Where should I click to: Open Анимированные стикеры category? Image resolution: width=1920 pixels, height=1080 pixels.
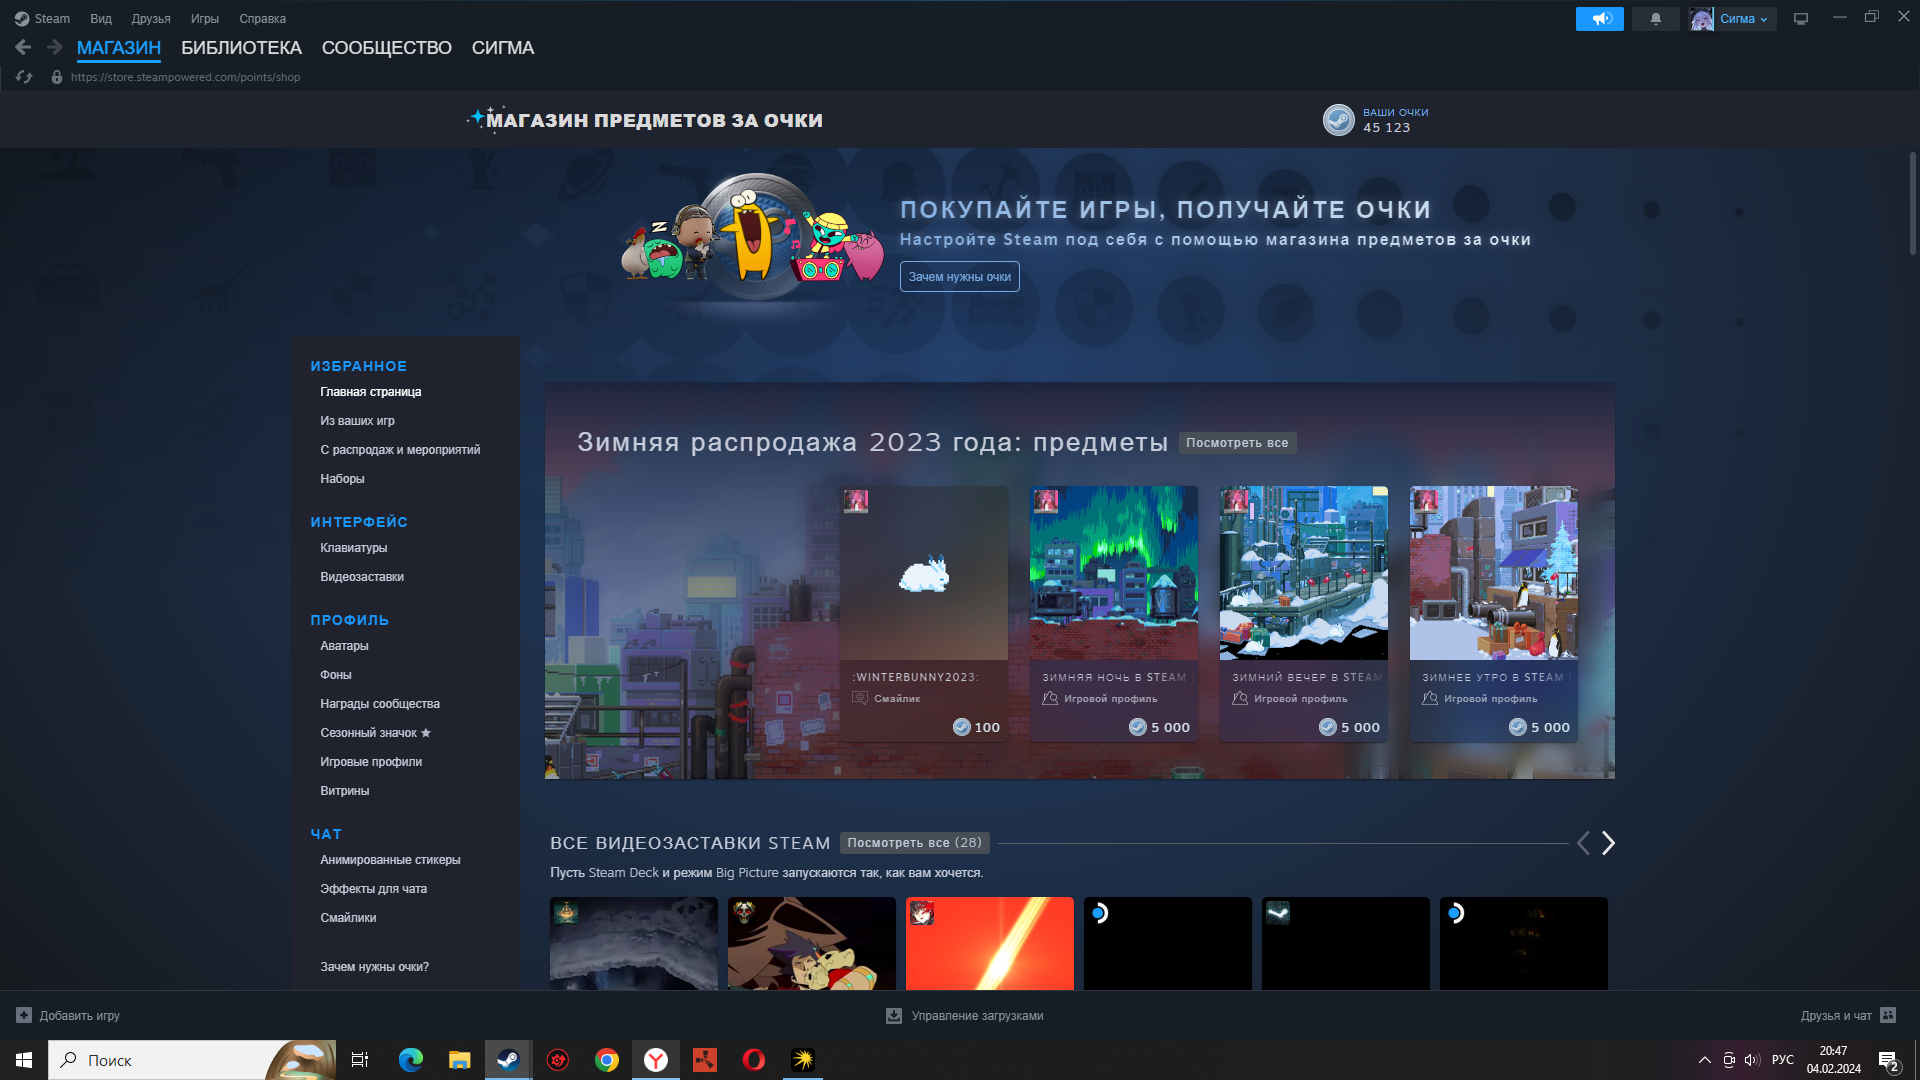pos(390,860)
